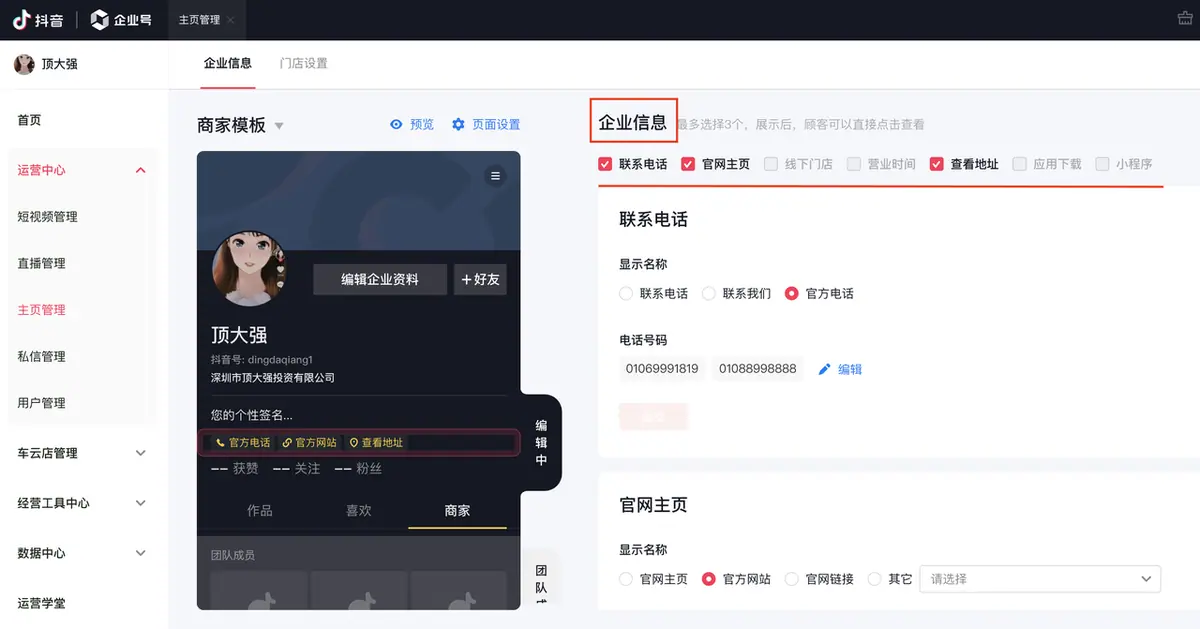This screenshot has width=1200, height=629.
Task: Open the hamburger menu on profile preview
Action: [494, 176]
